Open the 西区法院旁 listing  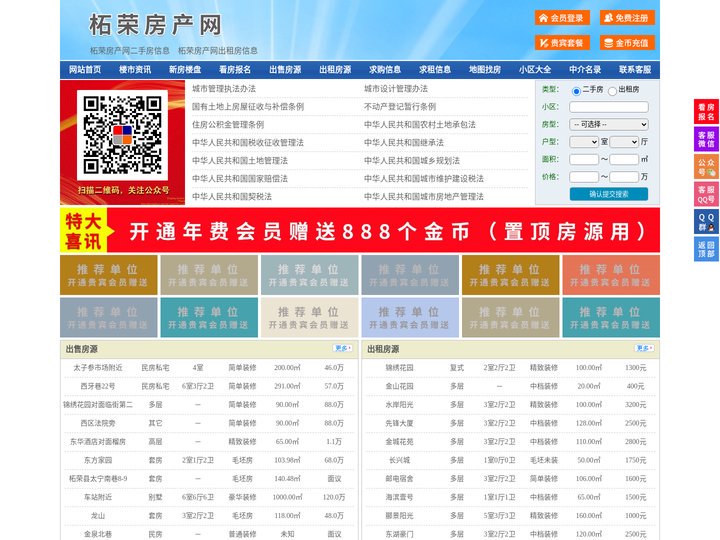tap(98, 423)
